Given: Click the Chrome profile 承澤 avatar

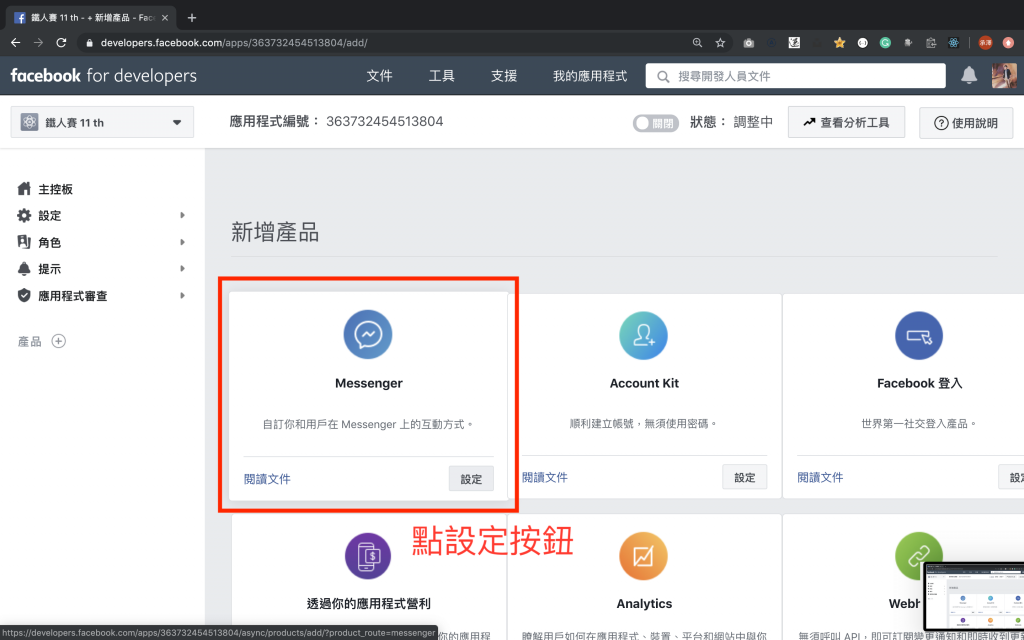Looking at the screenshot, I should (x=985, y=43).
